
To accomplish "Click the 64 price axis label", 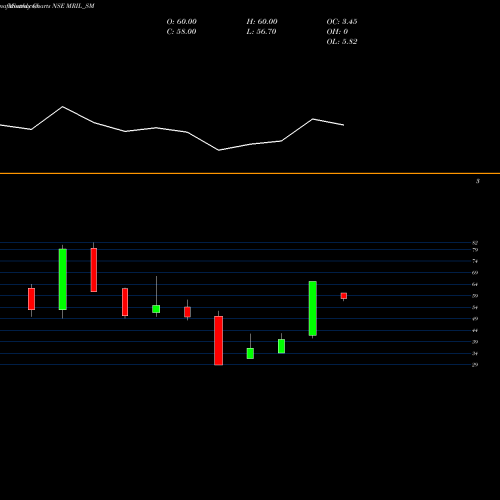I will pos(475,284).
